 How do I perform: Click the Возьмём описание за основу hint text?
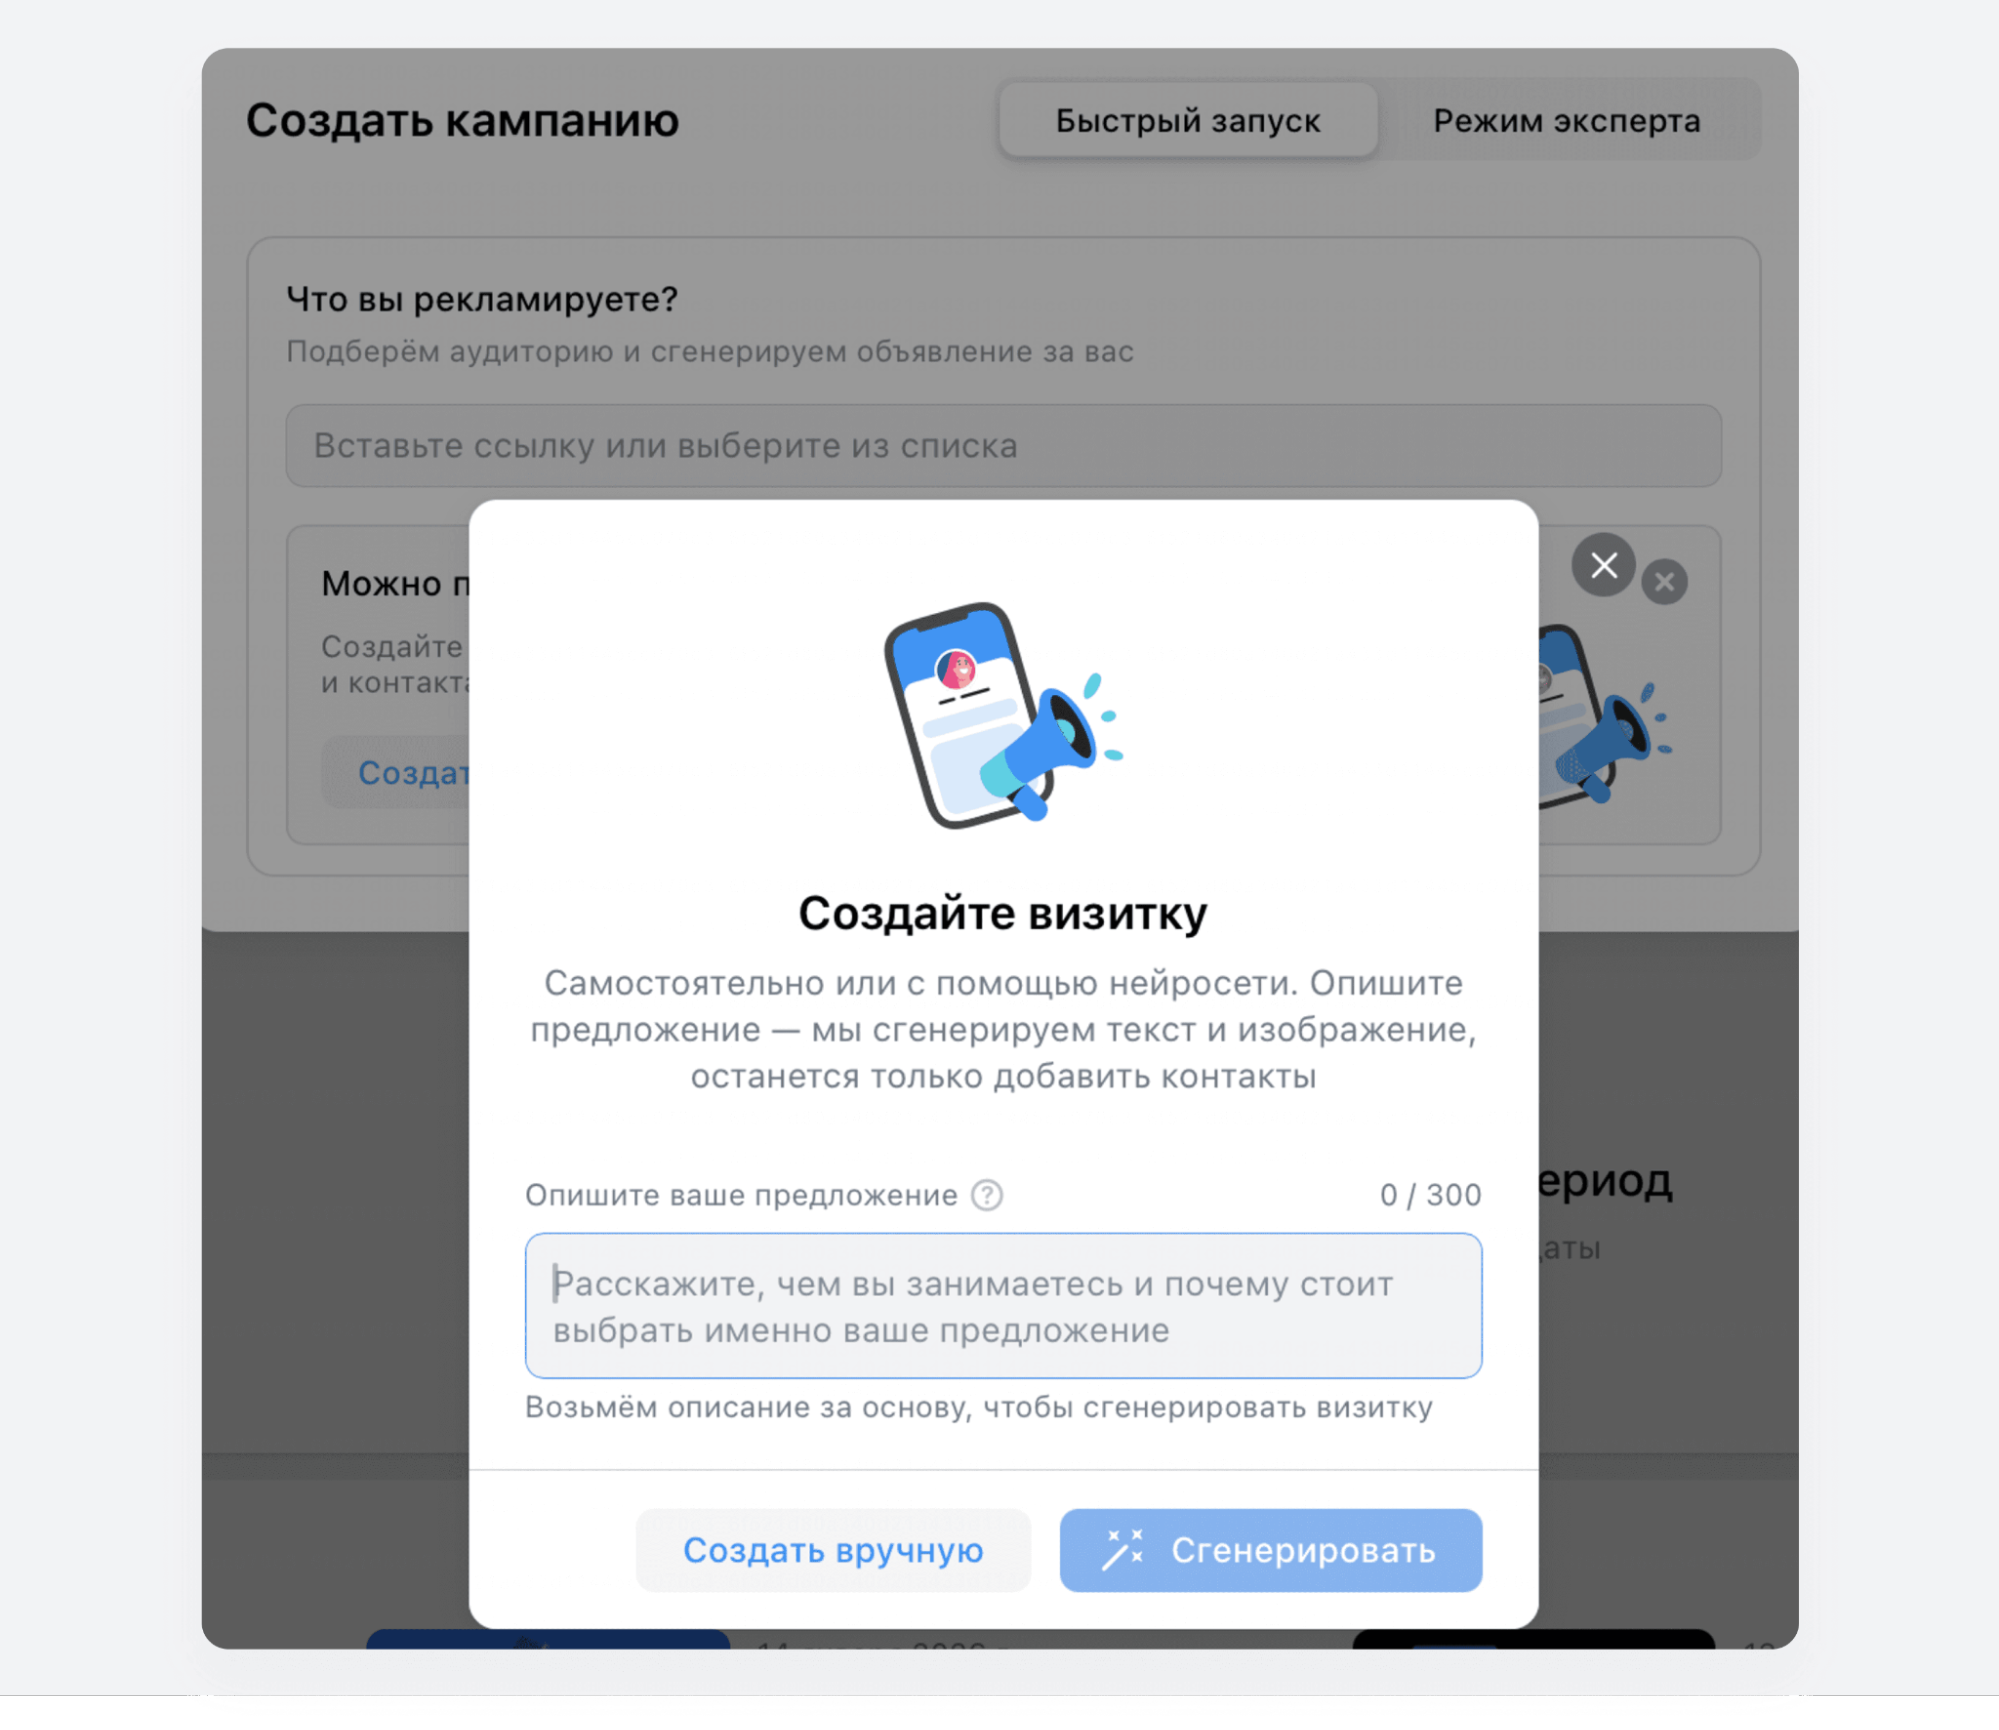(x=979, y=1408)
